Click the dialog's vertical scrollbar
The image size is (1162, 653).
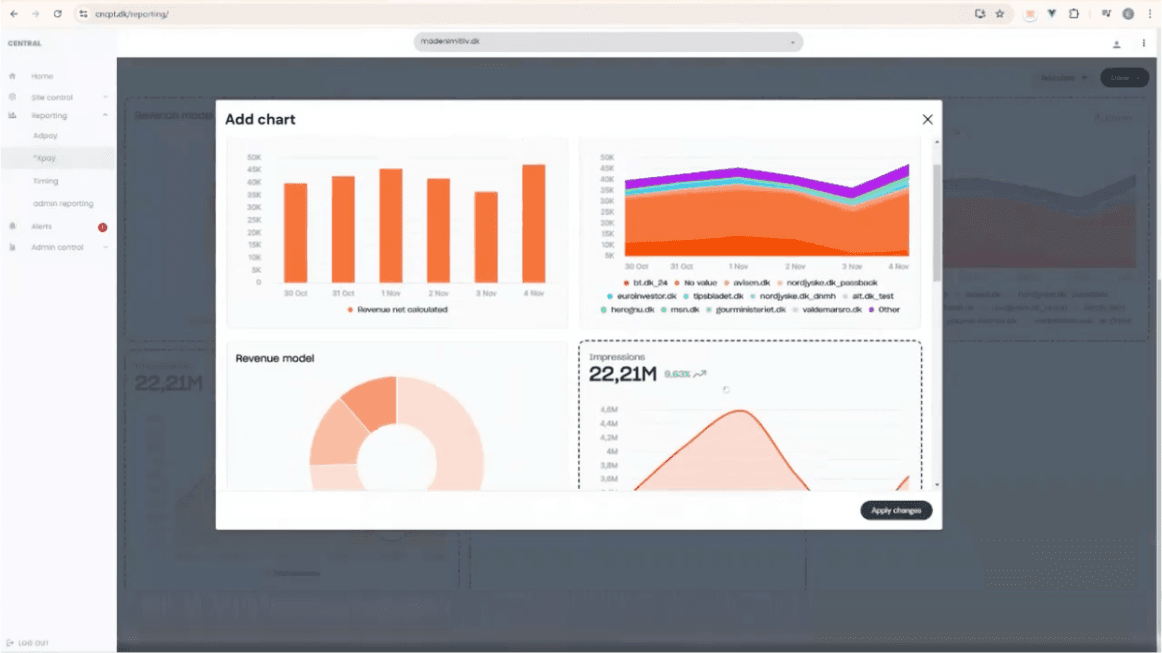[x=937, y=222]
